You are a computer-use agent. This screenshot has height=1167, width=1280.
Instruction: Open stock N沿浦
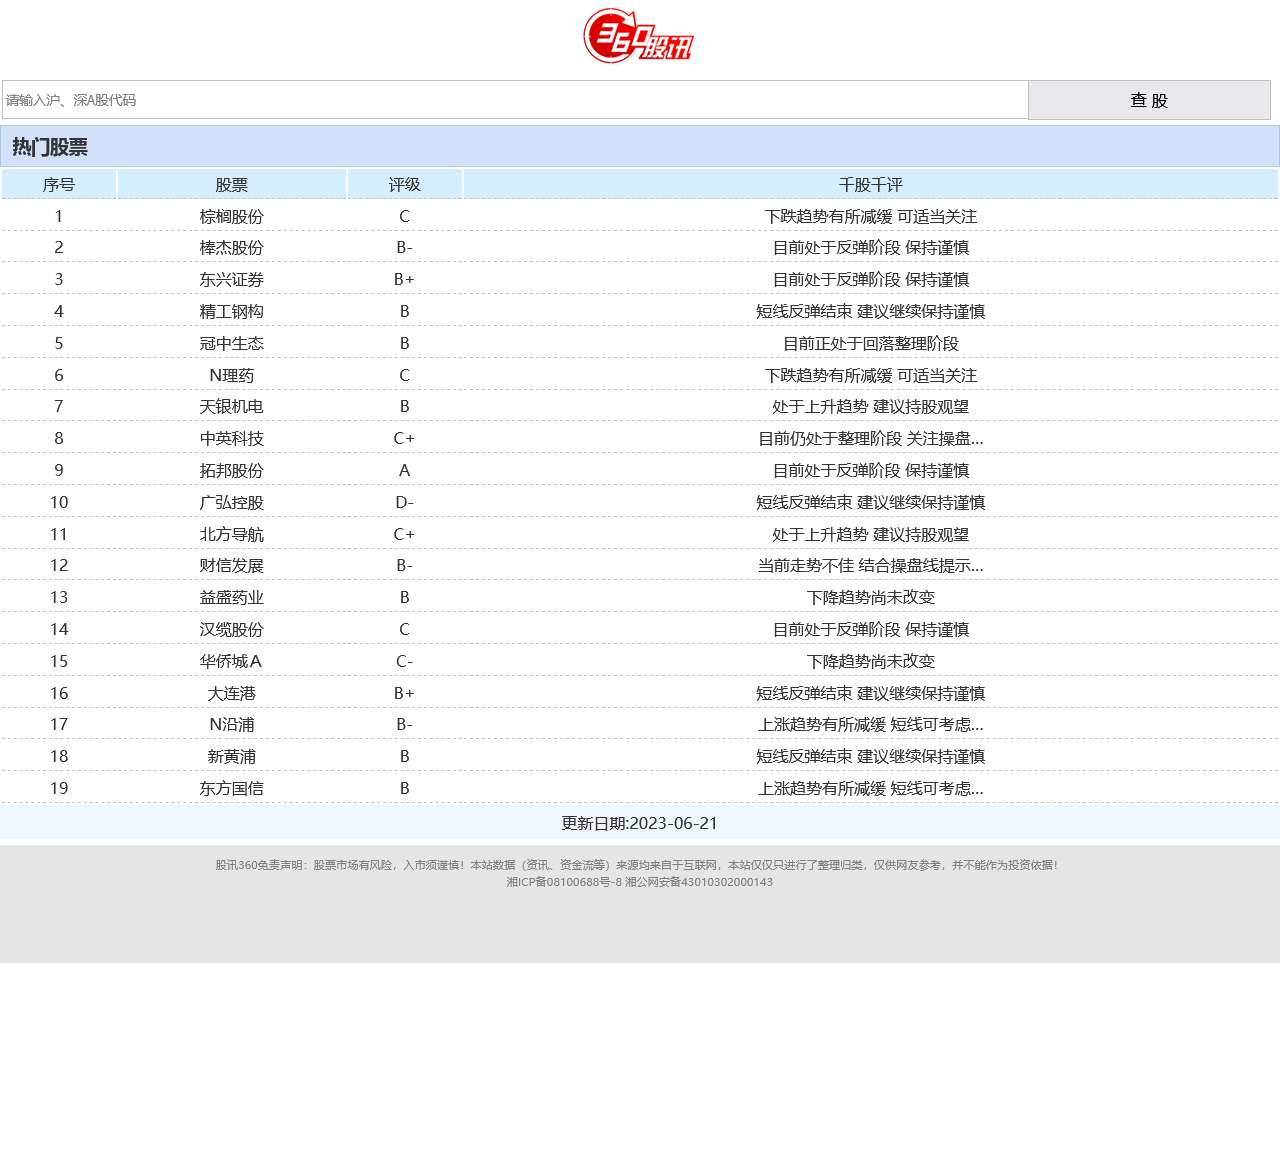click(231, 724)
